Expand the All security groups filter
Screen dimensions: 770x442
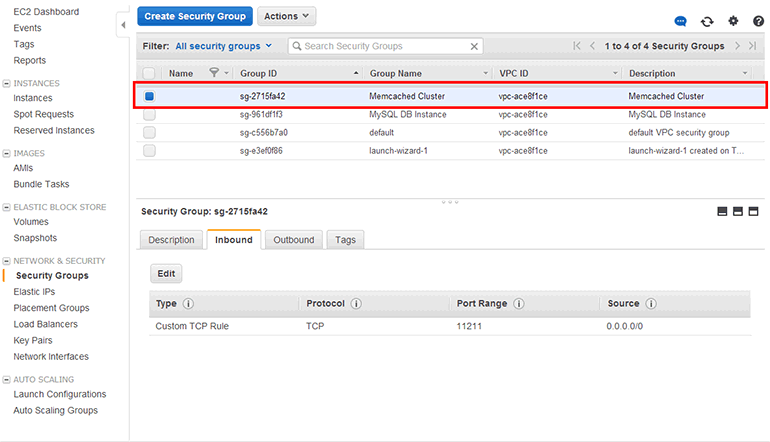coord(224,46)
